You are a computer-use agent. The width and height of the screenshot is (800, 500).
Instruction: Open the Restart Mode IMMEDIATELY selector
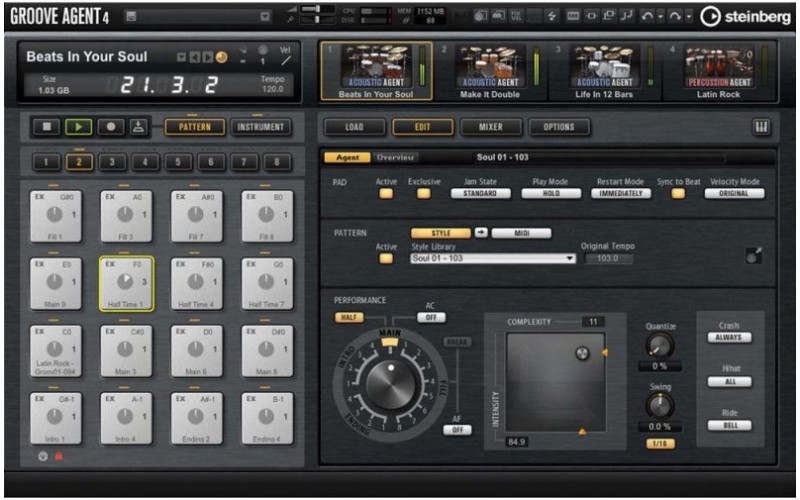coord(621,193)
